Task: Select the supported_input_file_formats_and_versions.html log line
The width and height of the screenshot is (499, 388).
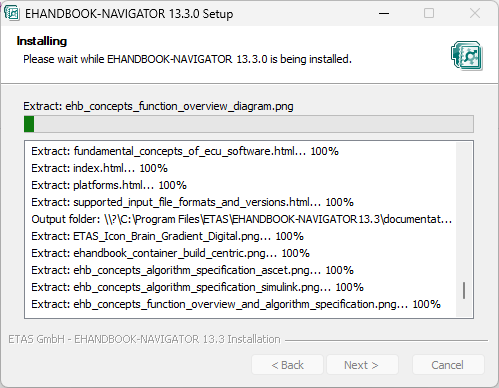Action: (192, 202)
